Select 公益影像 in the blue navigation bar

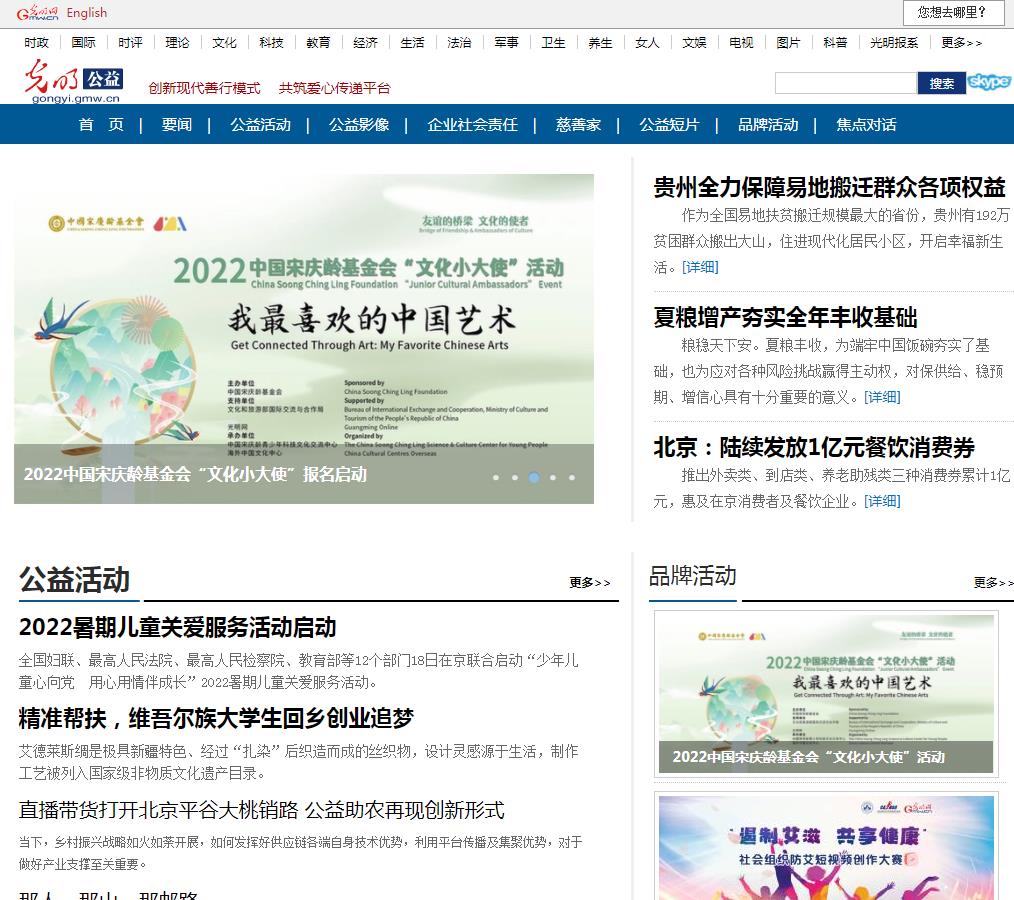coord(359,124)
